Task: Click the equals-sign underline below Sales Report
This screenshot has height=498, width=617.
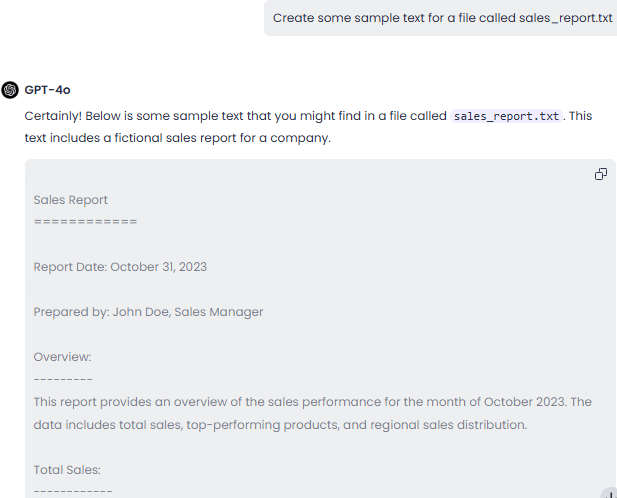Action: [85, 222]
